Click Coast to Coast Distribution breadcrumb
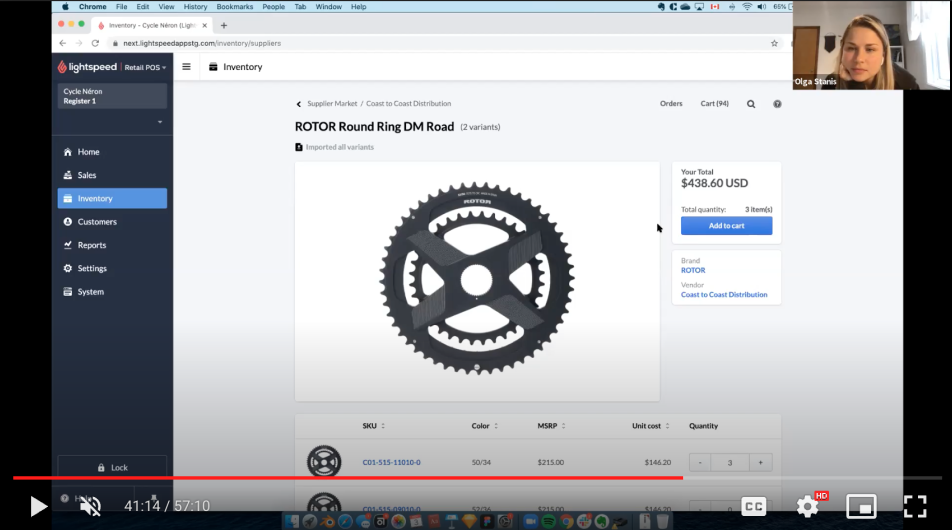 (409, 104)
